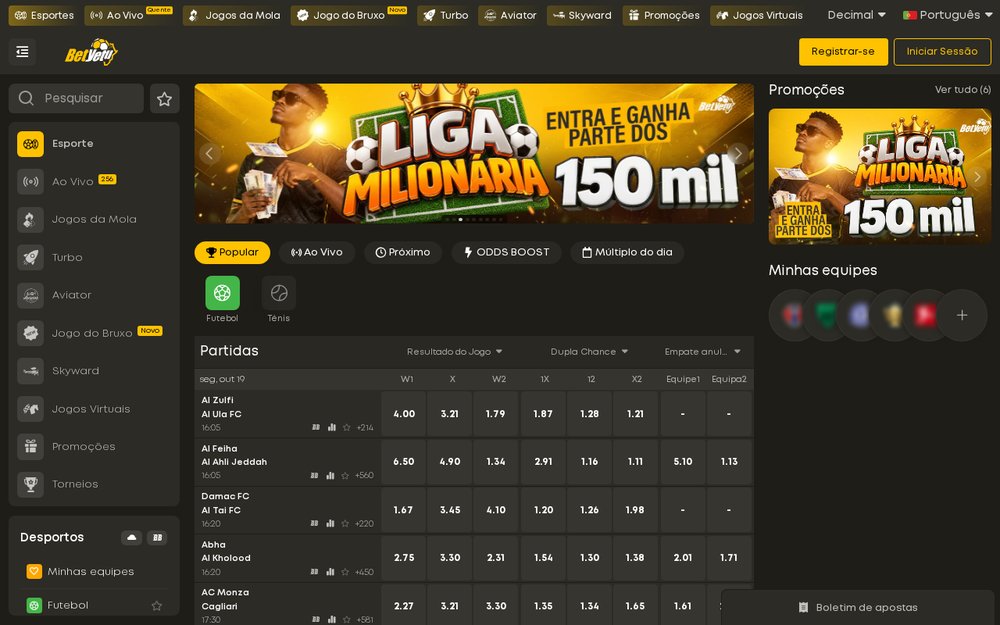Open Jogo do Bruxo in the sidebar

click(94, 333)
